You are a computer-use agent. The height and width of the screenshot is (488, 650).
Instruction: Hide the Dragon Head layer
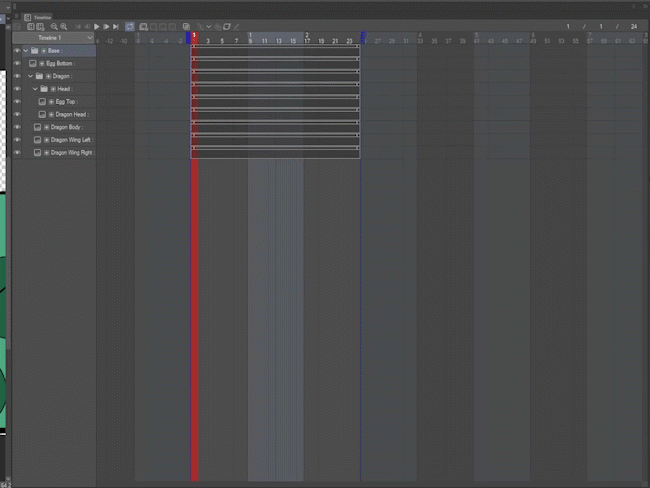[17, 114]
